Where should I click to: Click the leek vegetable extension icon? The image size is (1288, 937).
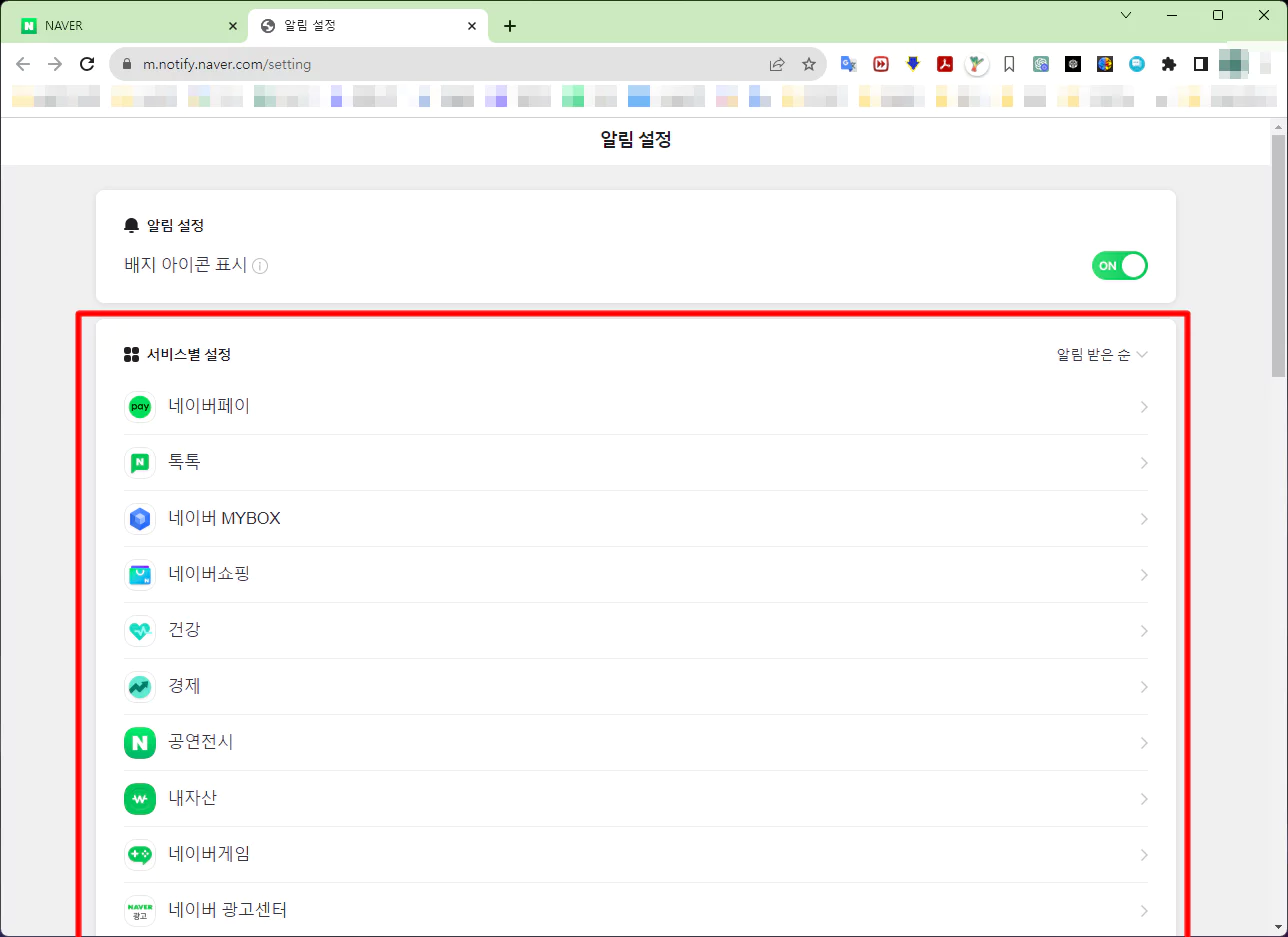[976, 65]
